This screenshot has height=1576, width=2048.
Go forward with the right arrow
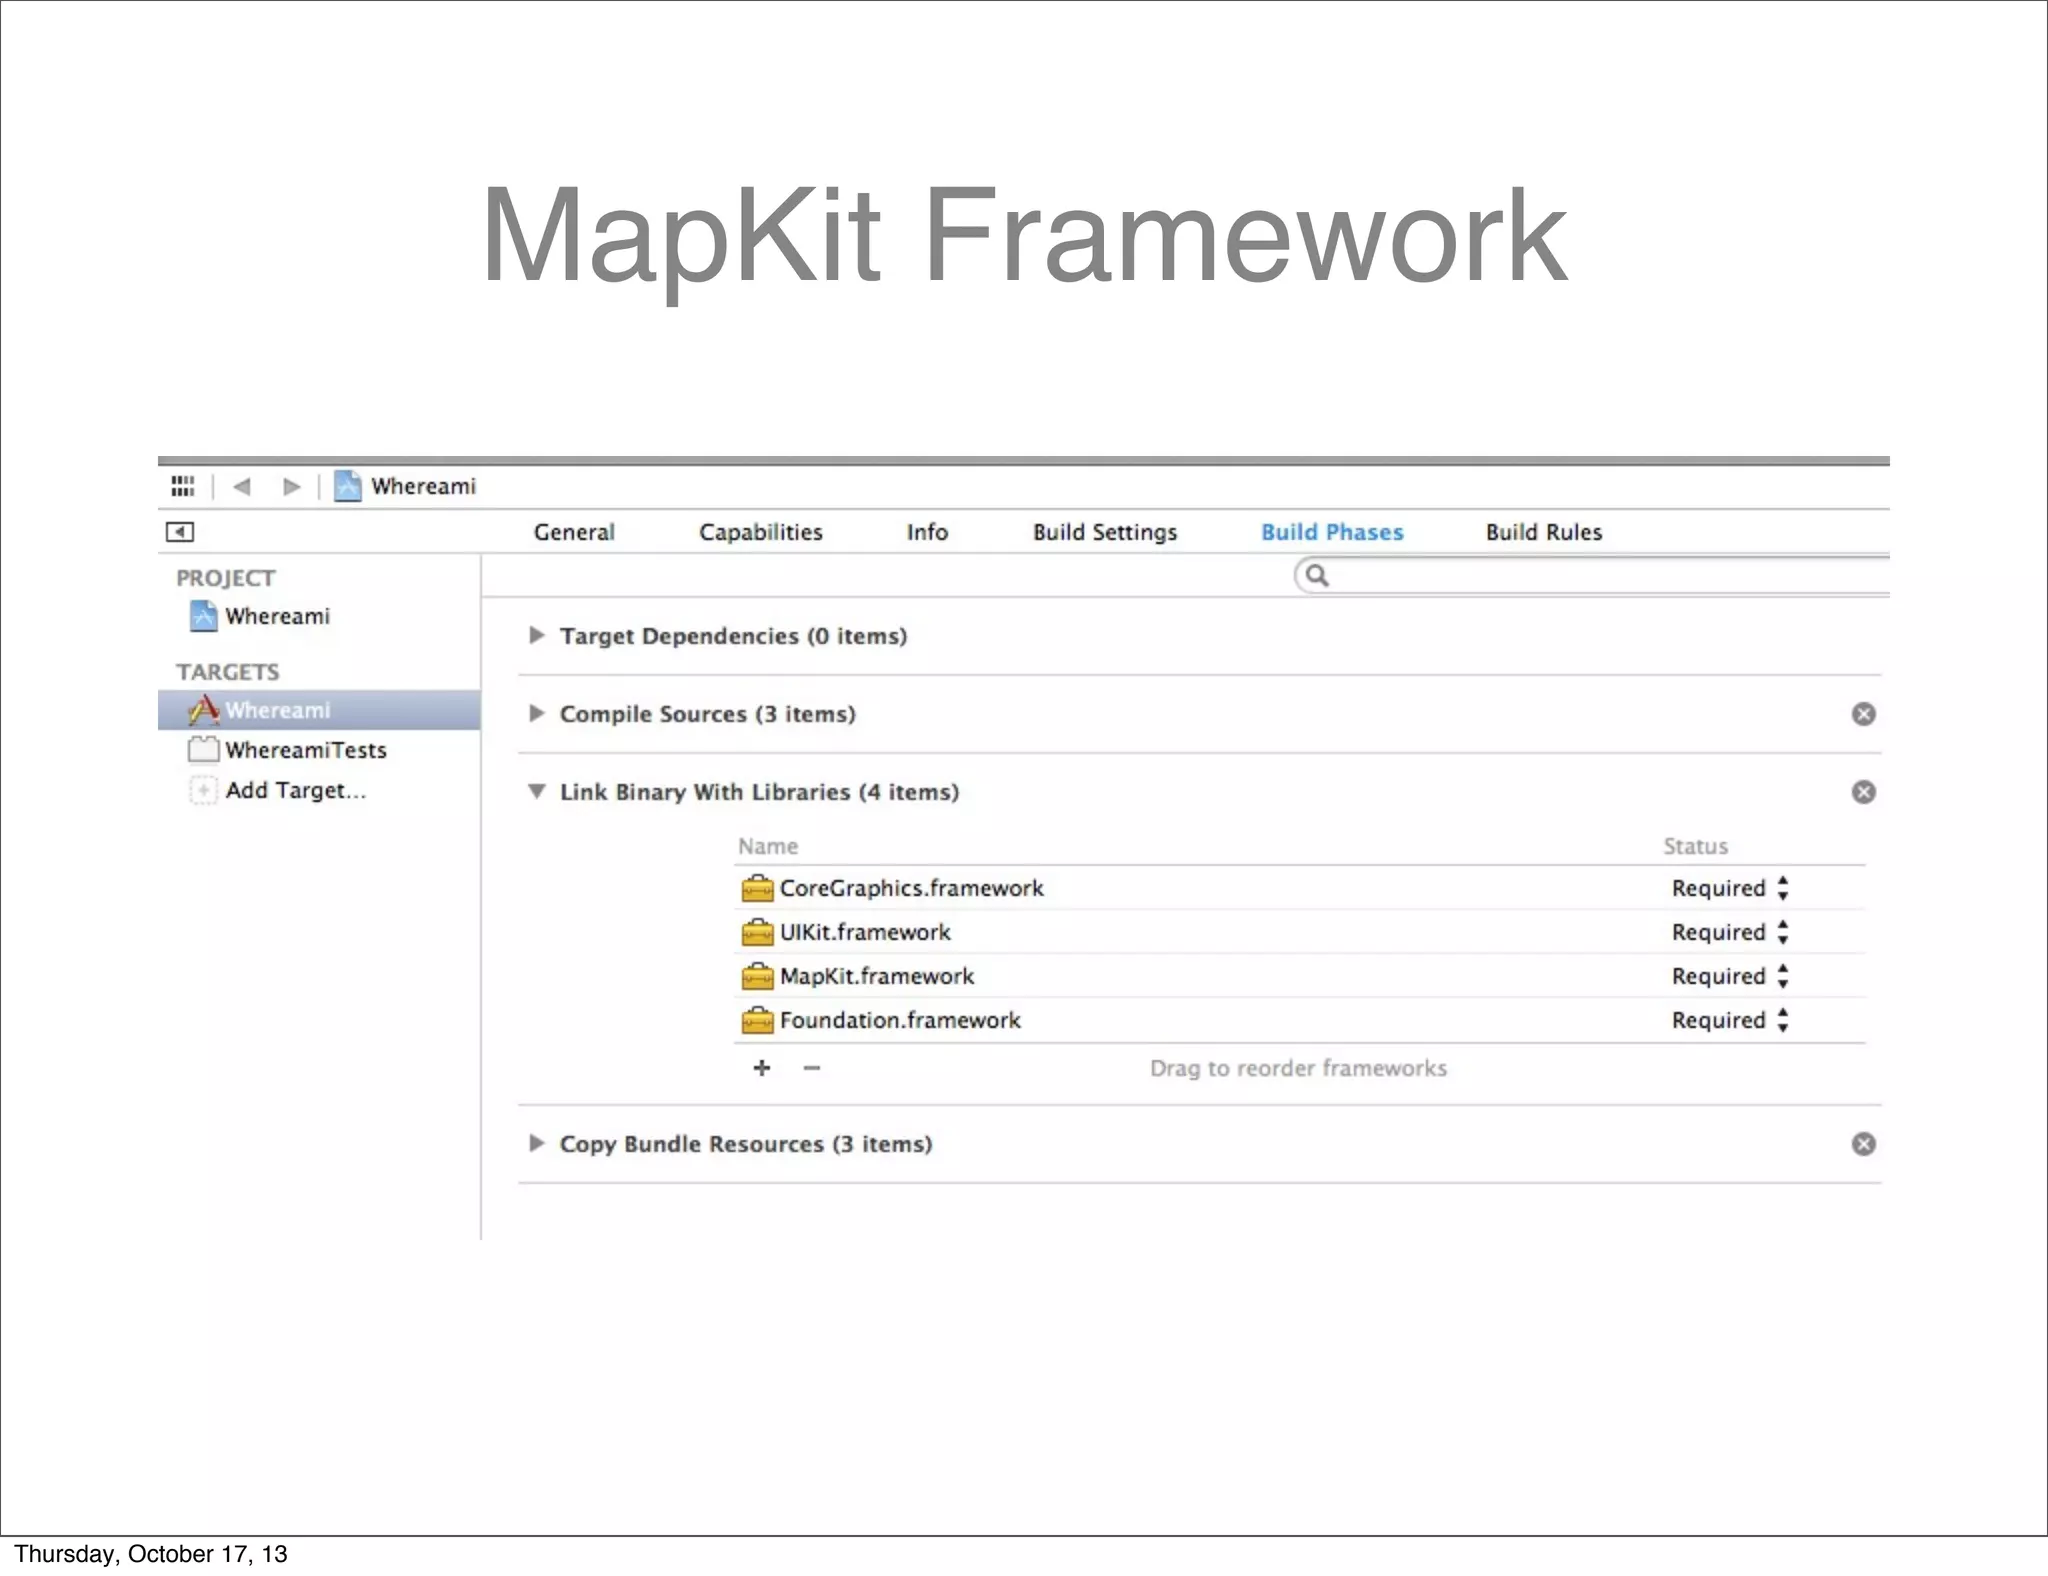(291, 486)
